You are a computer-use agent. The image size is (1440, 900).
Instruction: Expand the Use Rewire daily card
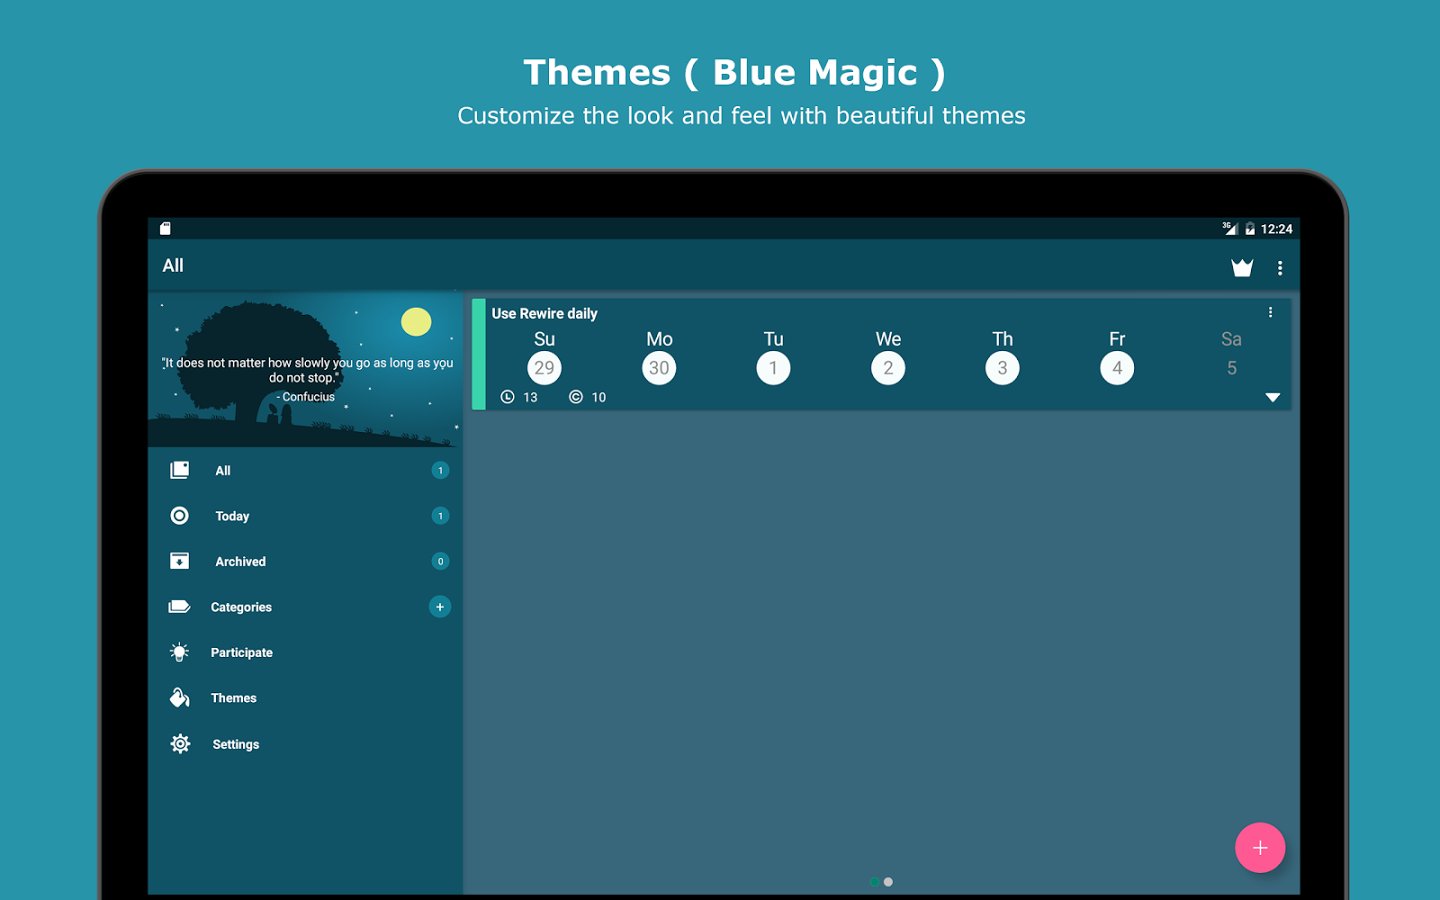pos(1272,397)
